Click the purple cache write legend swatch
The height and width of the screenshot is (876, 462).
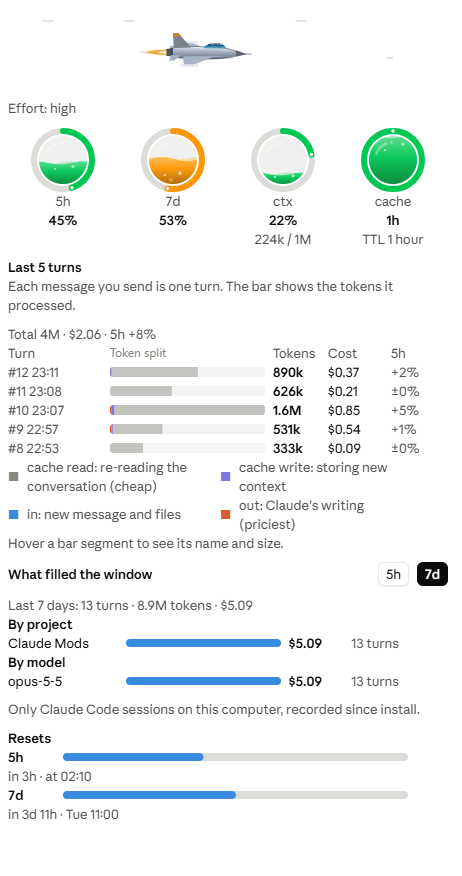click(226, 477)
